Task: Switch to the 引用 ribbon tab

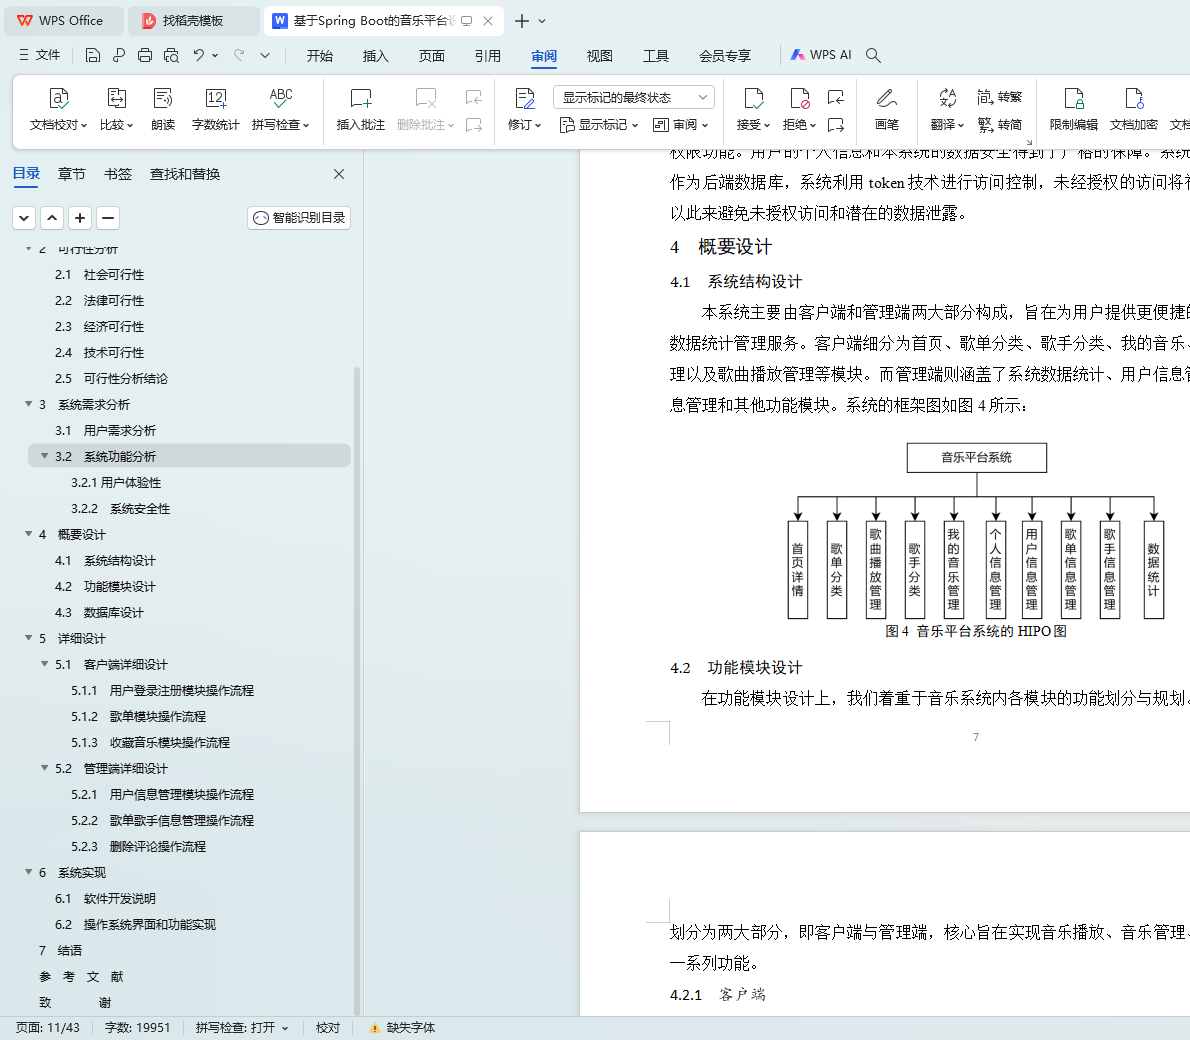Action: (487, 55)
